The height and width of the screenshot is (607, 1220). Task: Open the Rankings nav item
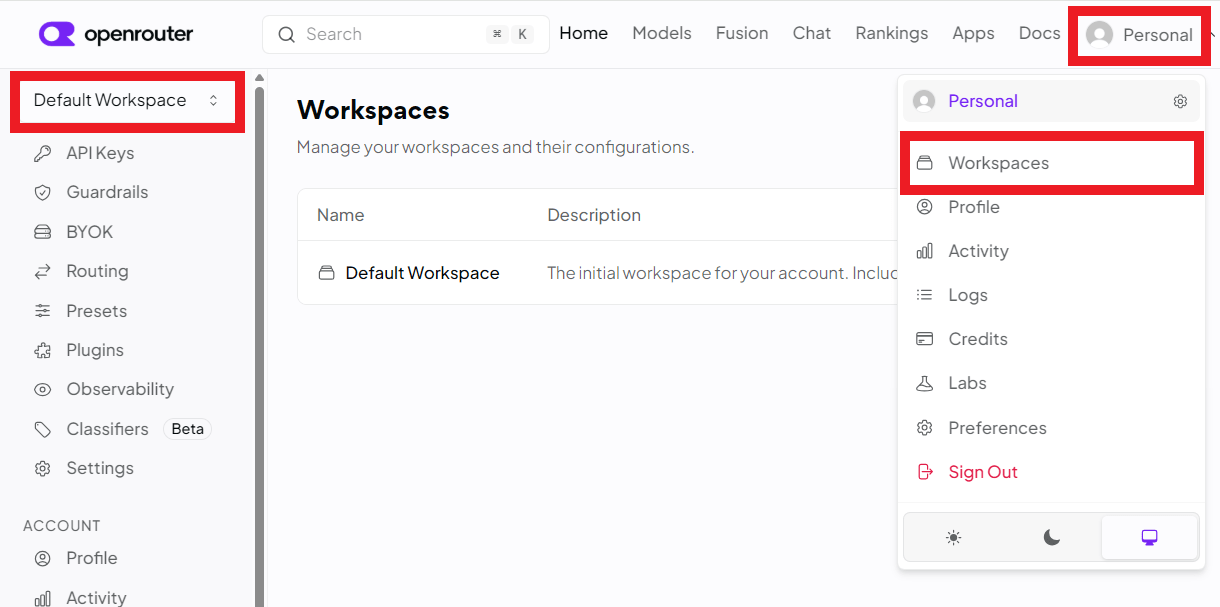(x=892, y=34)
